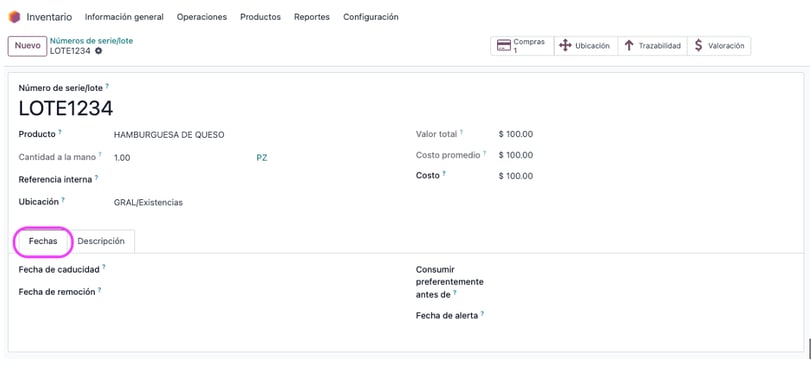The image size is (812, 378).
Task: Select the Fechas tab
Action: (43, 241)
